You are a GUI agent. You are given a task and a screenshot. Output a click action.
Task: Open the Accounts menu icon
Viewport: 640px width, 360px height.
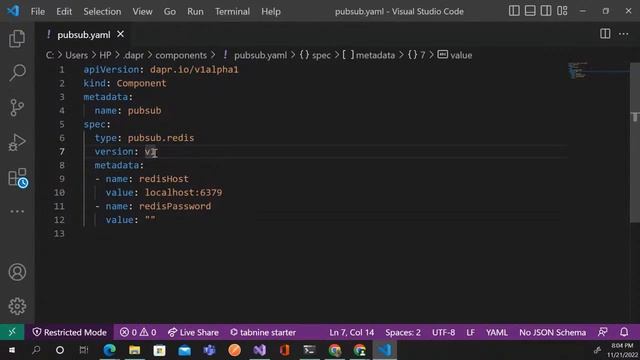pos(17,272)
